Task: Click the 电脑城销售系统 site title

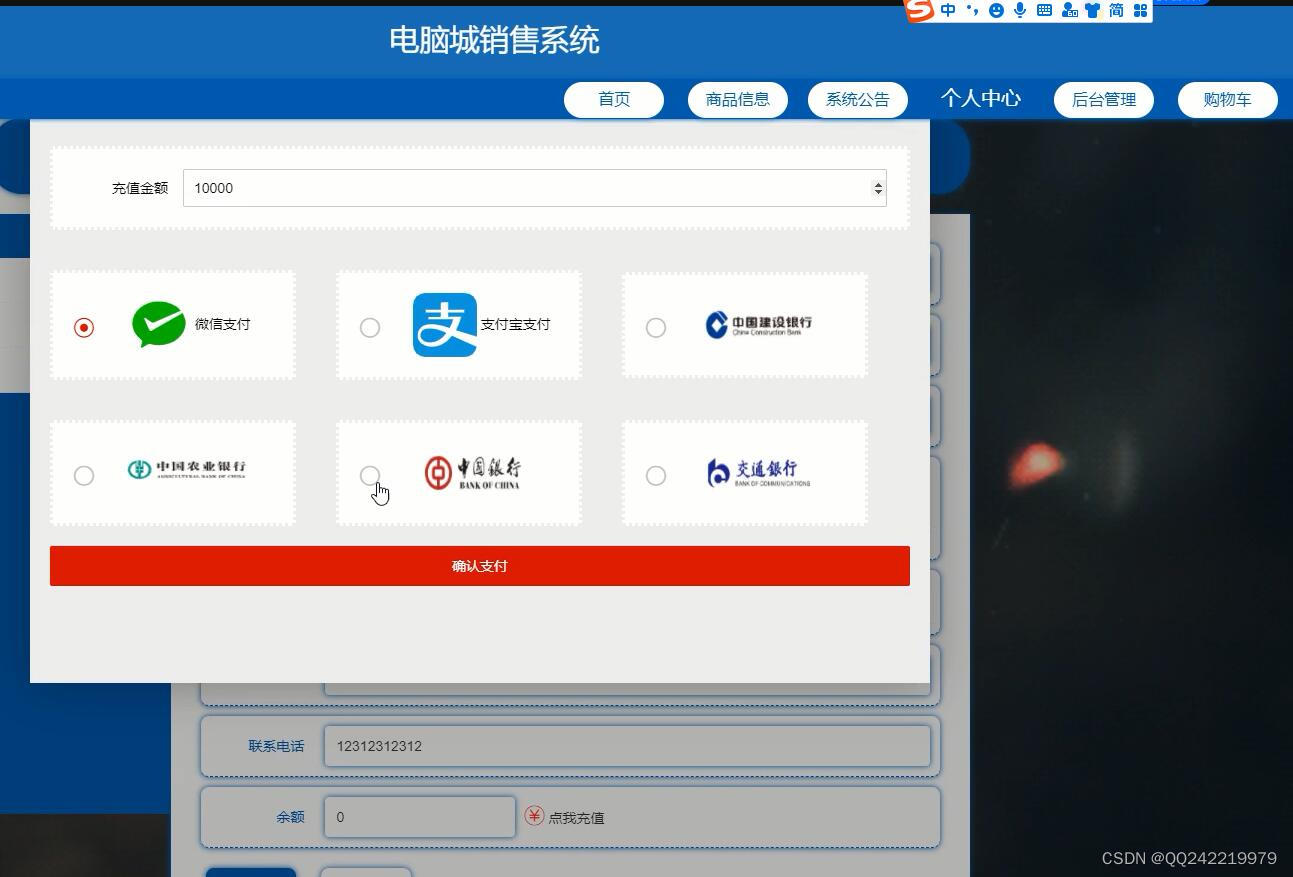Action: point(494,40)
